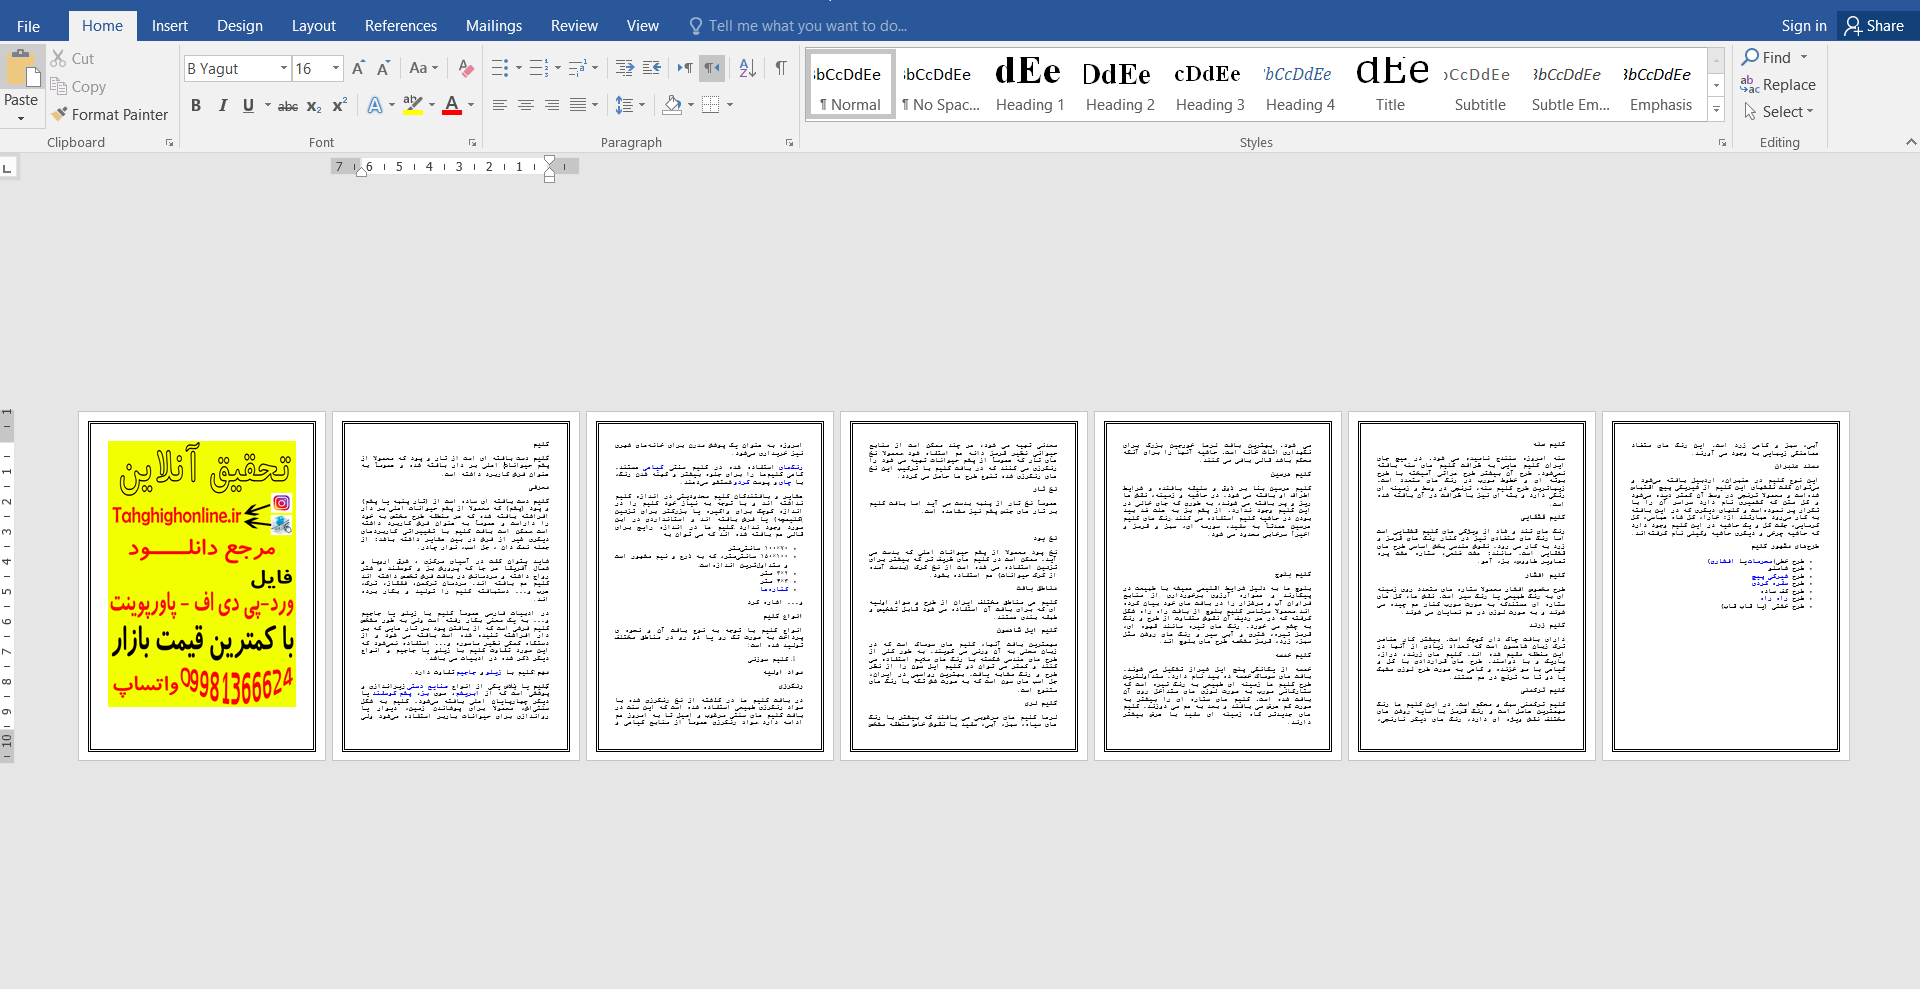Increase font size with Grow Font

pyautogui.click(x=357, y=68)
